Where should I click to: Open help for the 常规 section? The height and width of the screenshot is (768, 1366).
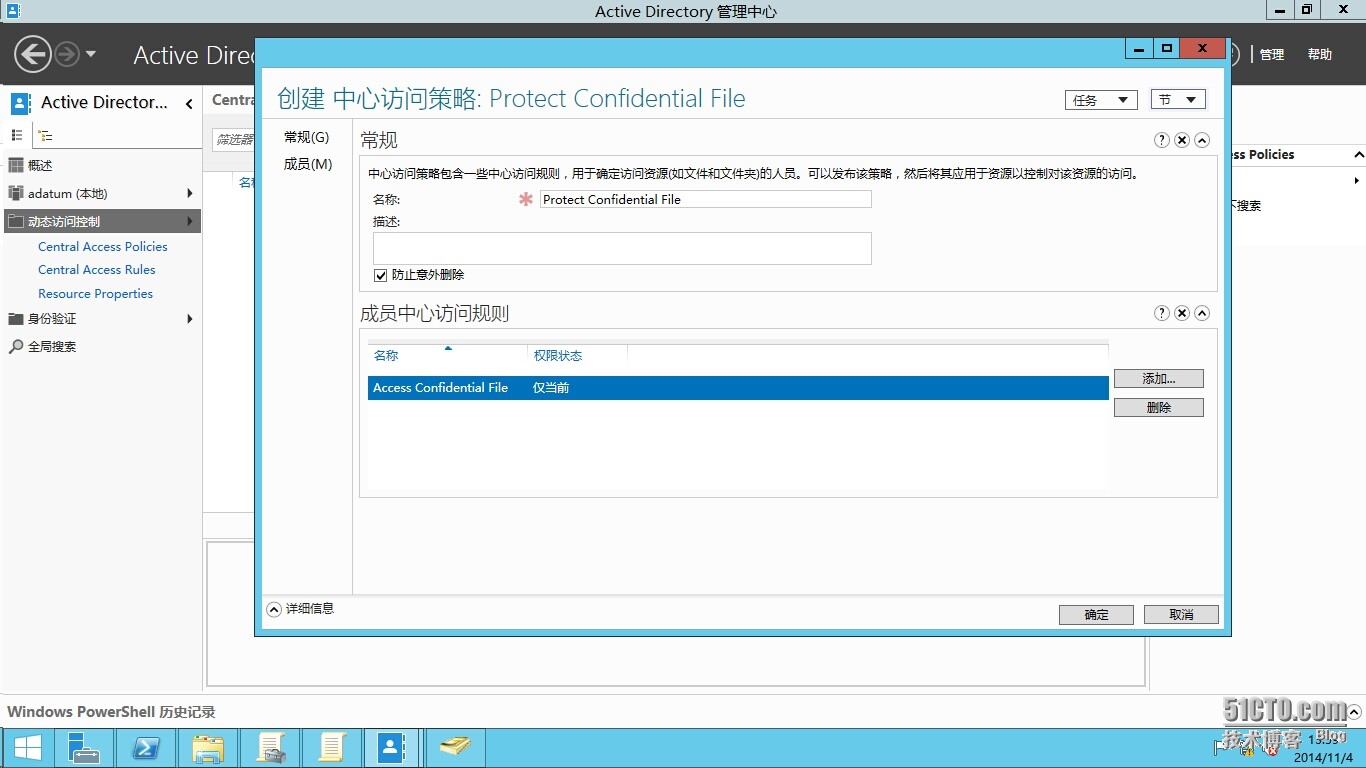coord(1162,140)
